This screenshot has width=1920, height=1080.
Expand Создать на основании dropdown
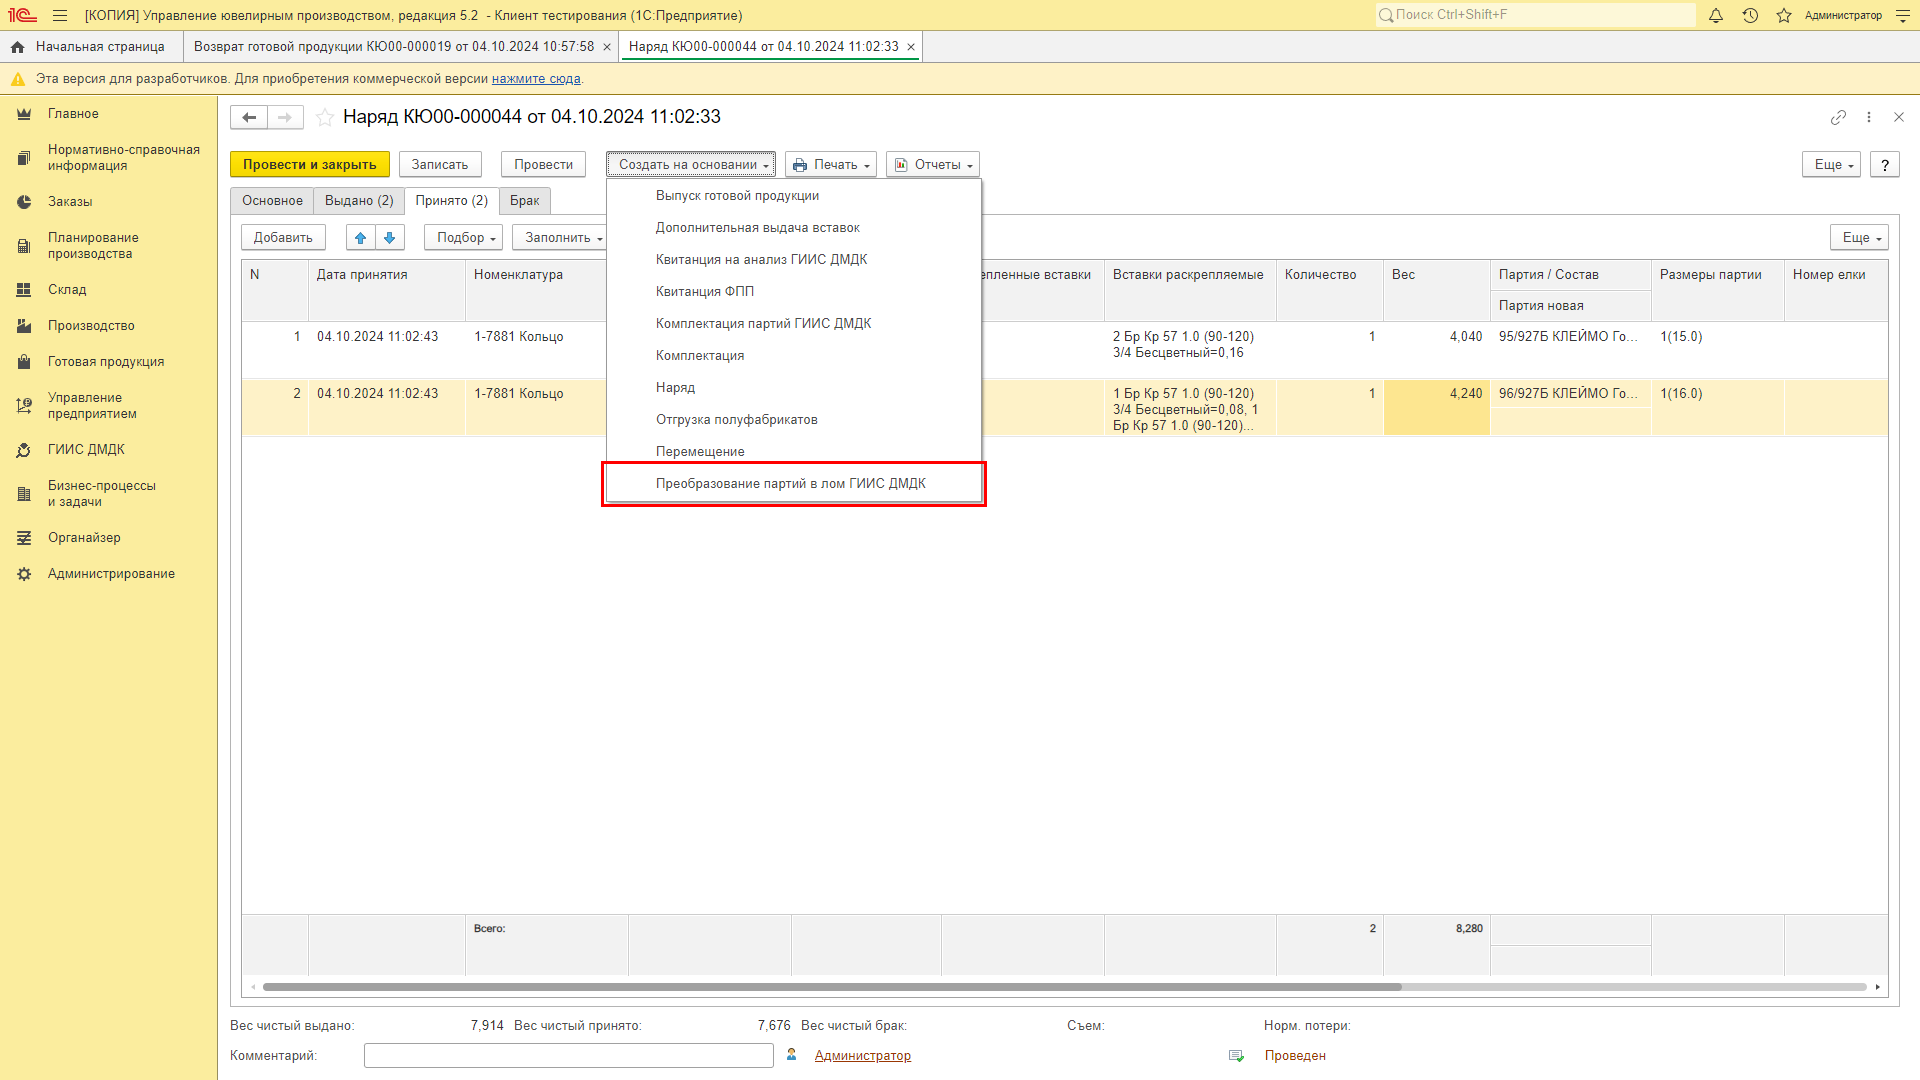pos(691,165)
